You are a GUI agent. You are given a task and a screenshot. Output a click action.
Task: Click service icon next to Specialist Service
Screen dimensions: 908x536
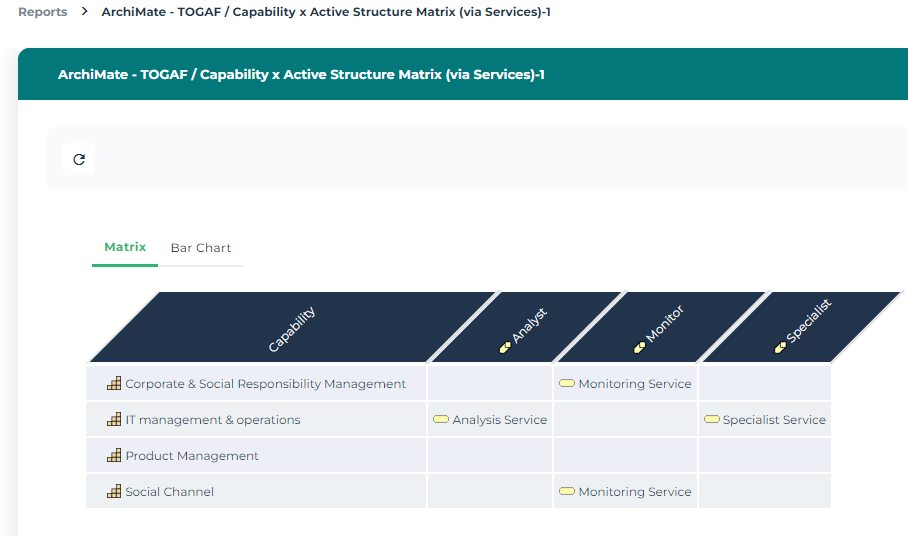coord(712,420)
